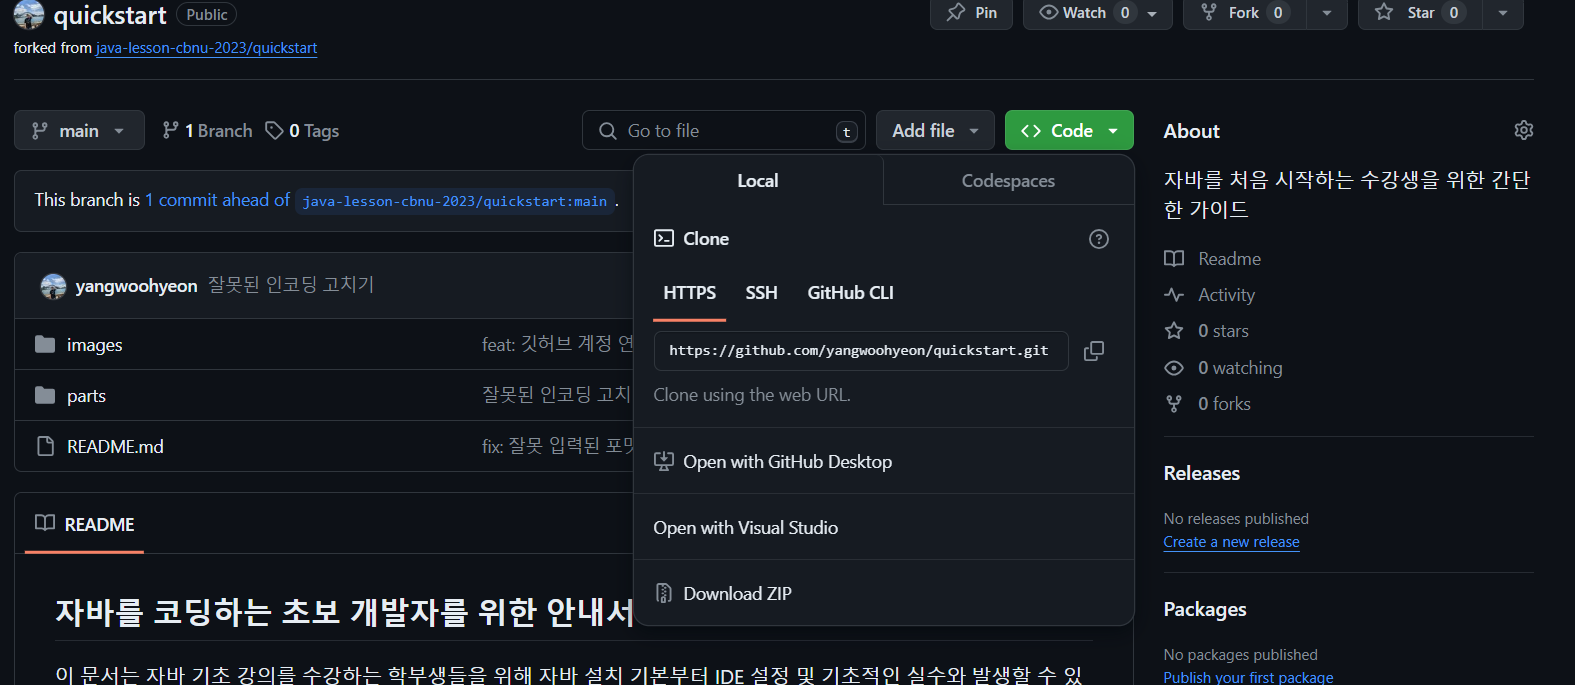Open the Readme link in About
This screenshot has height=685, width=1575.
1229,259
